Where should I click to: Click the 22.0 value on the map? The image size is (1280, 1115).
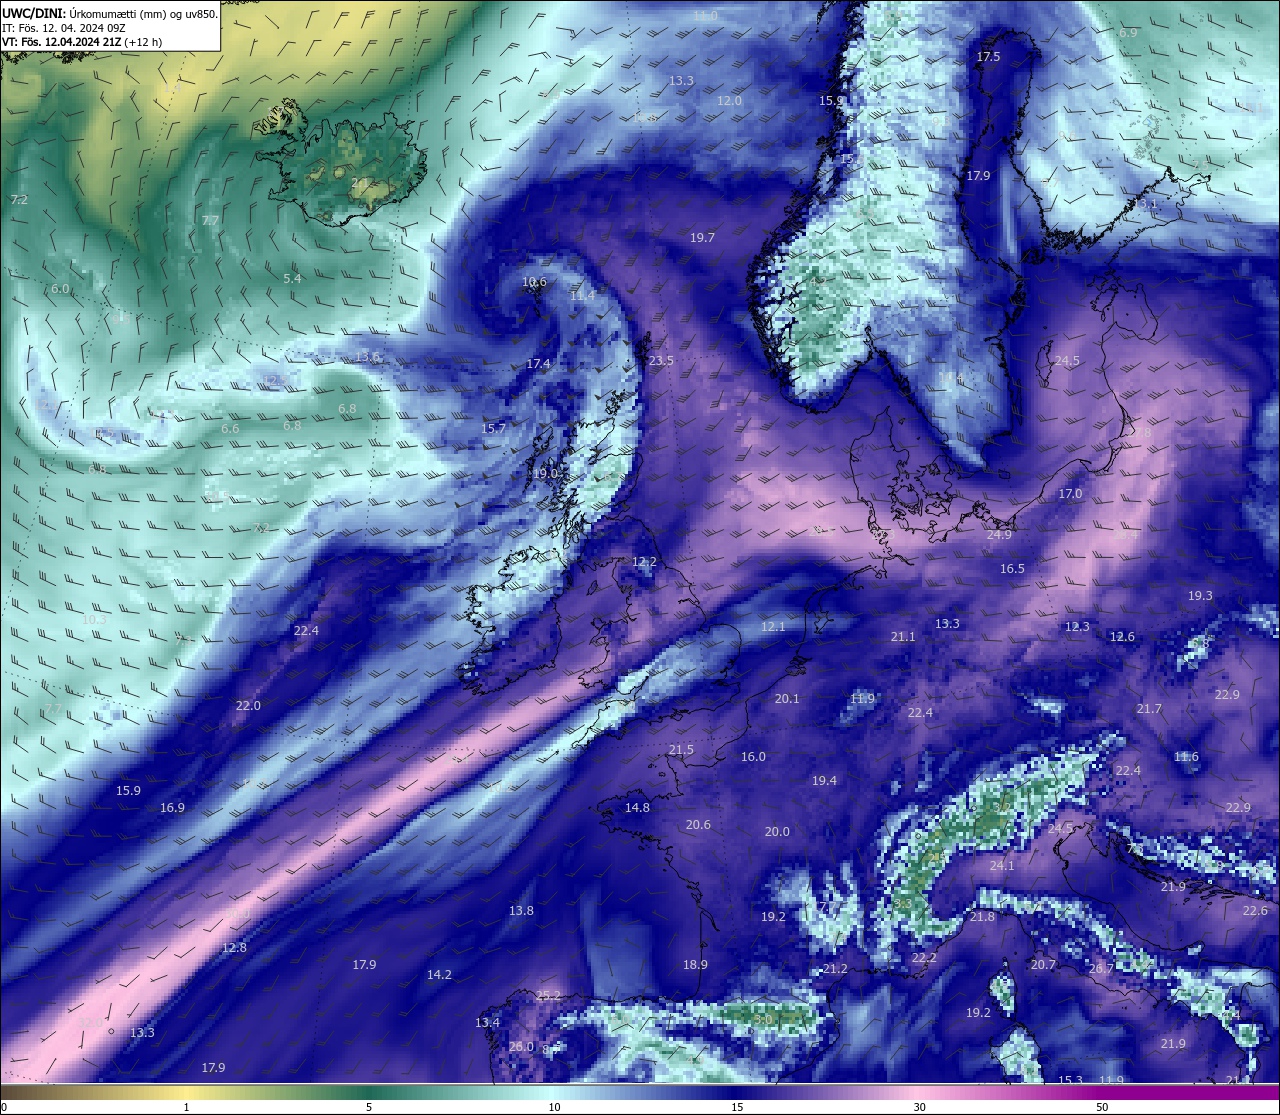tap(248, 706)
